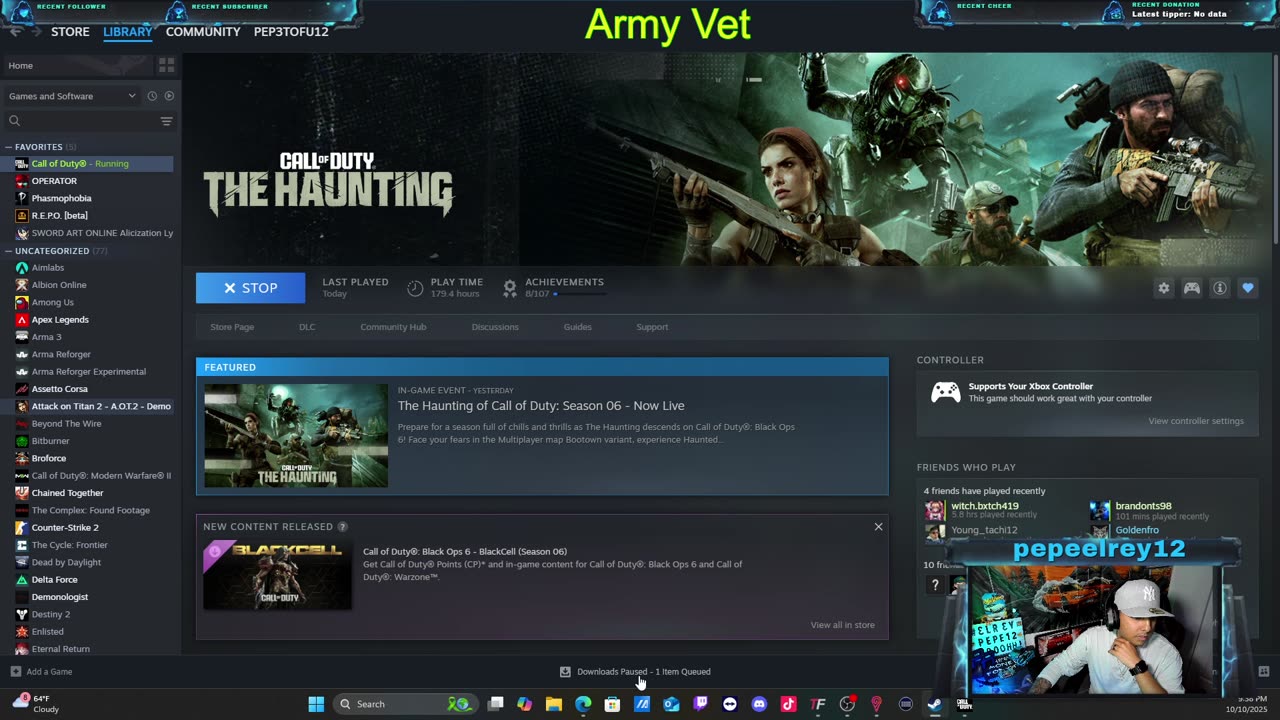Select Counter-Strike 2 in library list
The image size is (1280, 720).
click(x=65, y=528)
